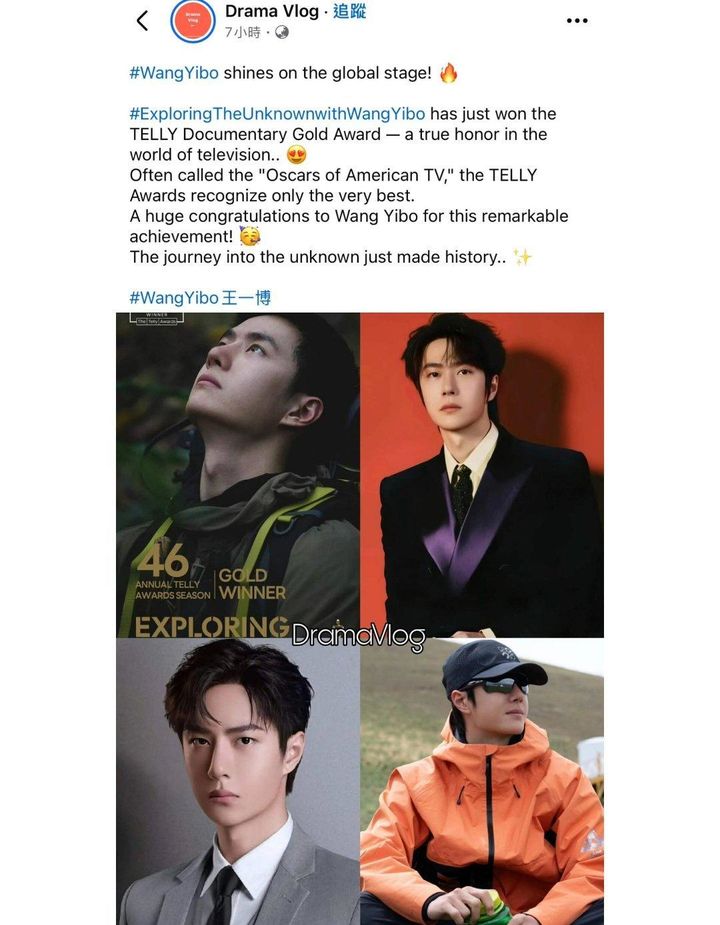Click the heart-eyes emoji in the post
This screenshot has height=925, width=720.
point(297,155)
